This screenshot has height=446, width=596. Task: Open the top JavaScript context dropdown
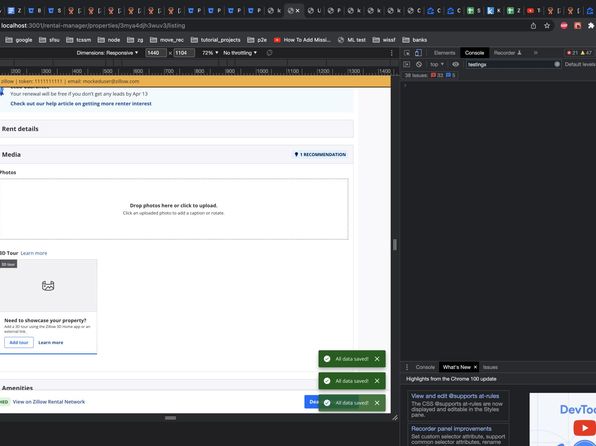[437, 64]
